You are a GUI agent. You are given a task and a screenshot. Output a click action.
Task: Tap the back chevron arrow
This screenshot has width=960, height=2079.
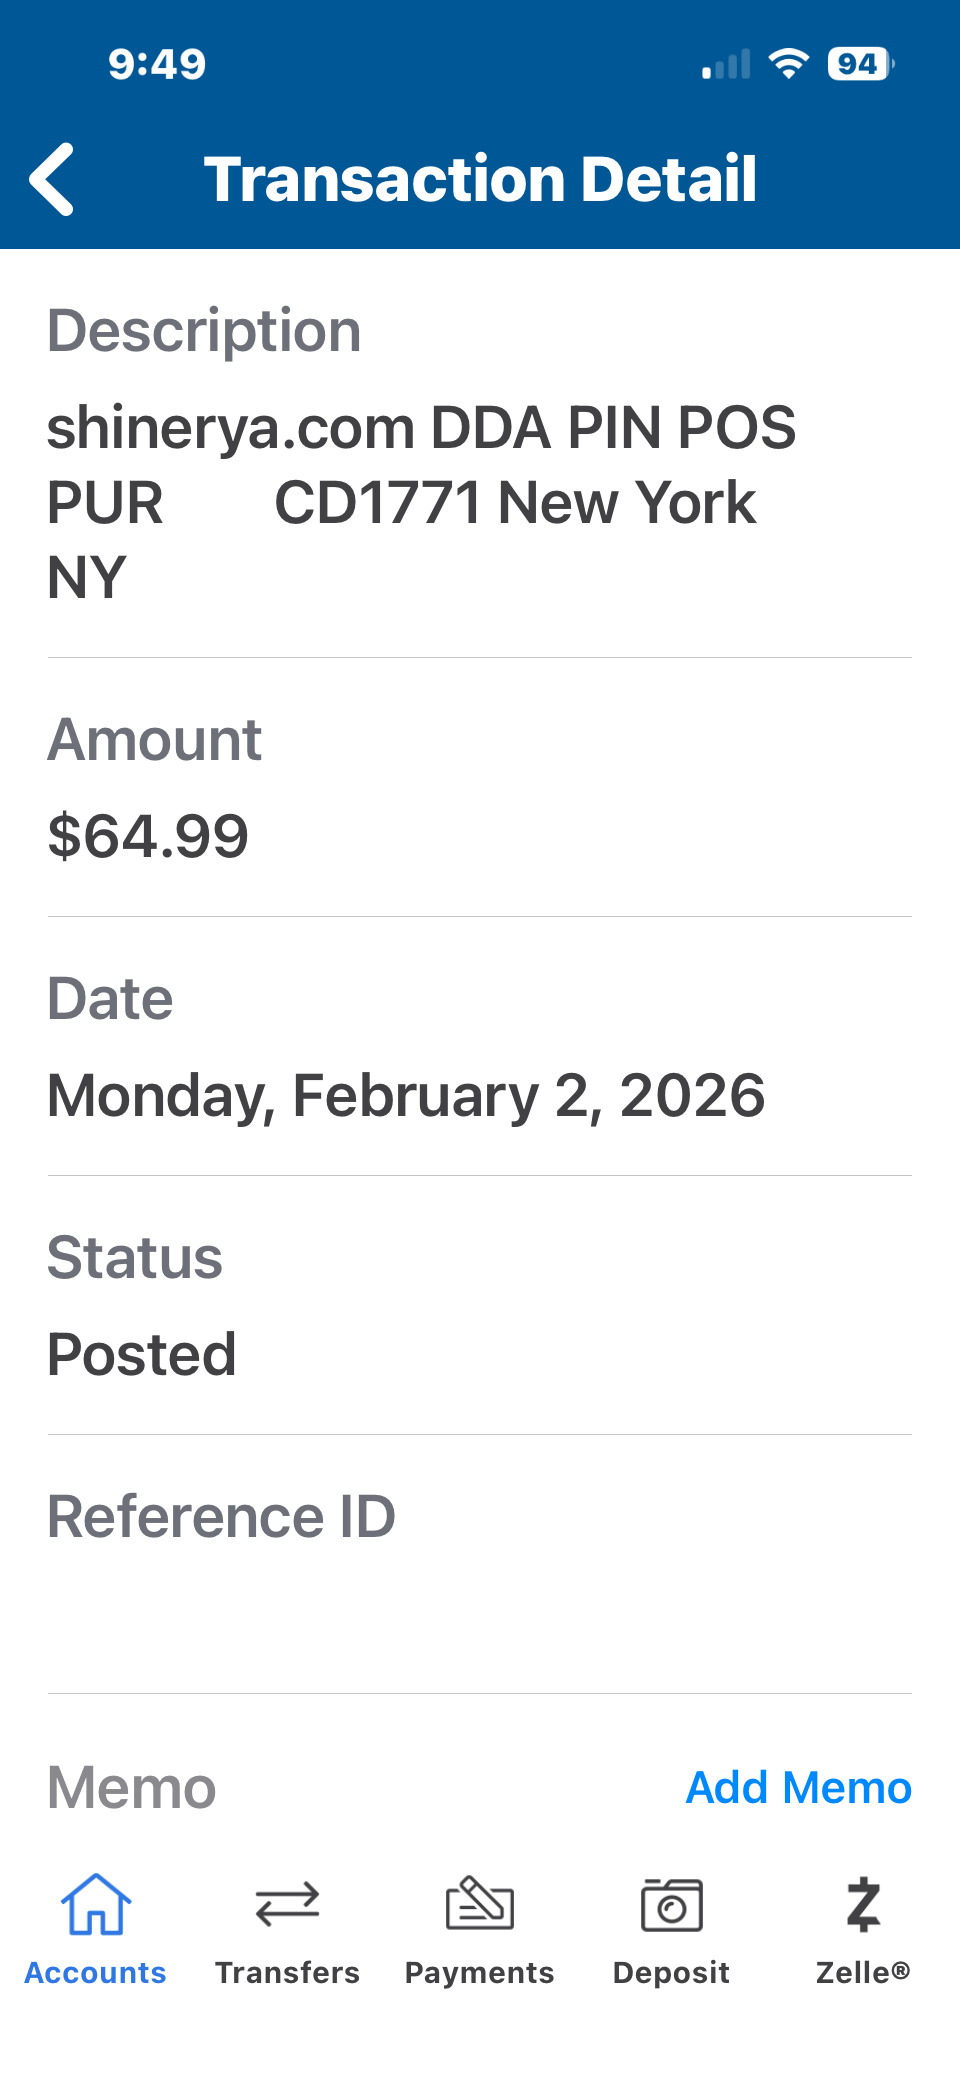52,179
